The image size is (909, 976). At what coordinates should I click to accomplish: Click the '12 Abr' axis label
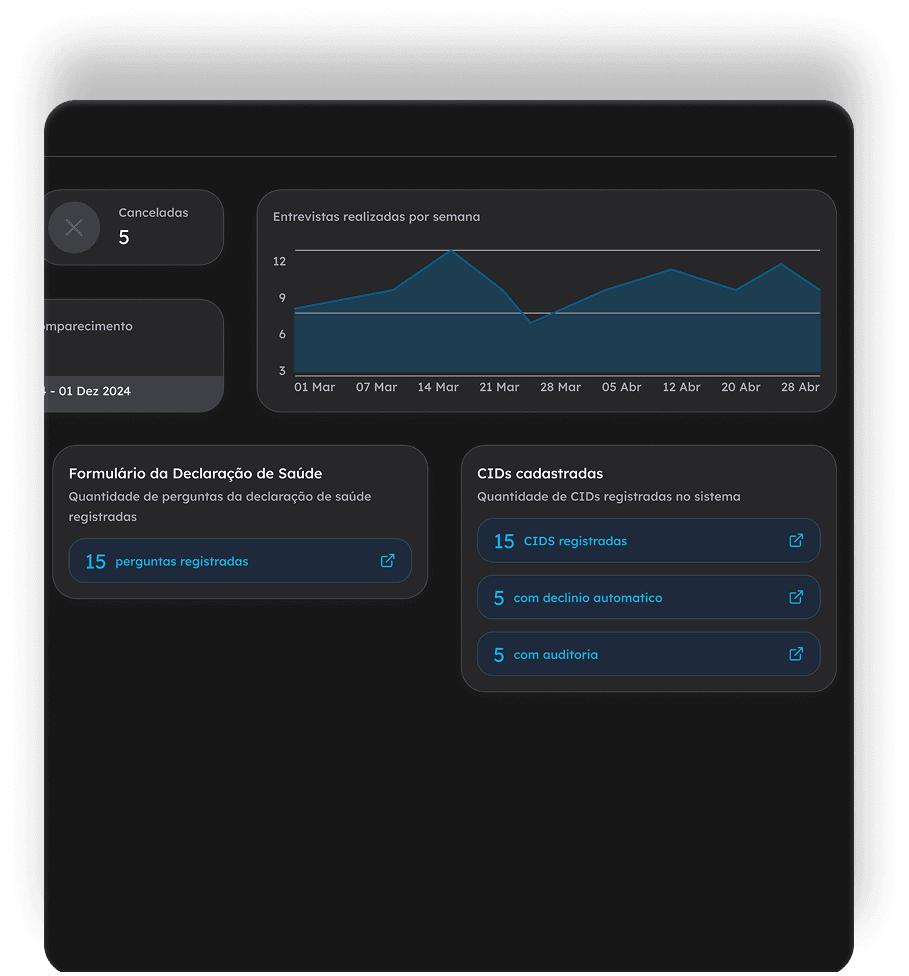[681, 387]
